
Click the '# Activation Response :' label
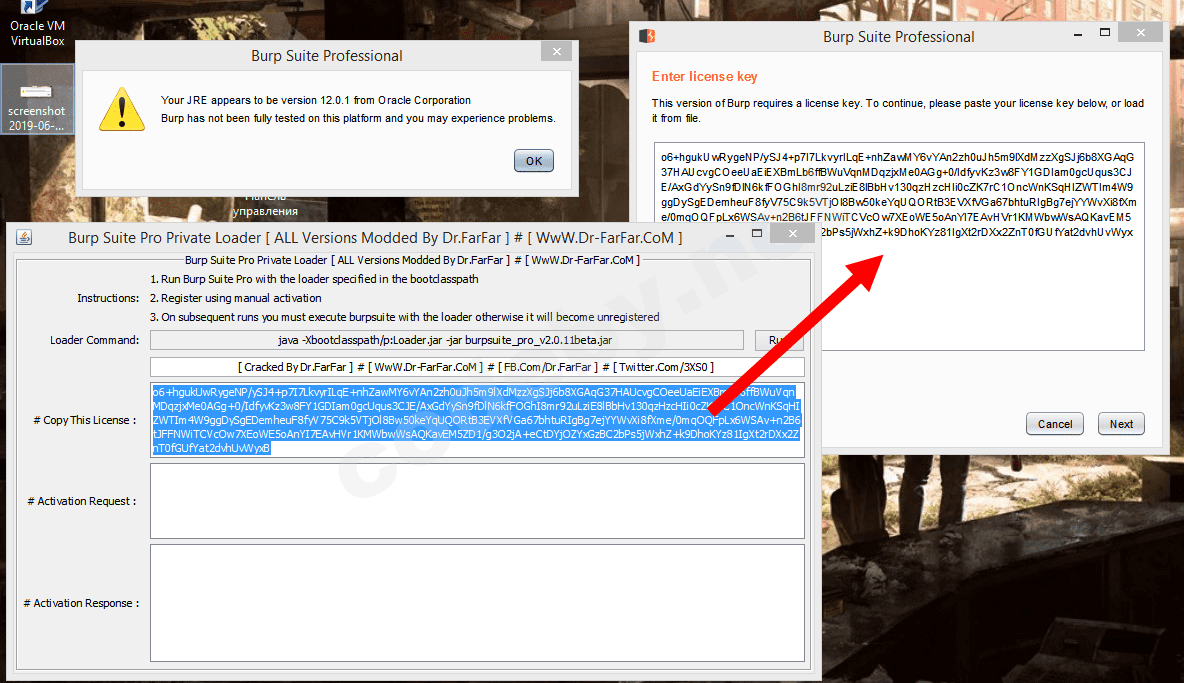(81, 603)
